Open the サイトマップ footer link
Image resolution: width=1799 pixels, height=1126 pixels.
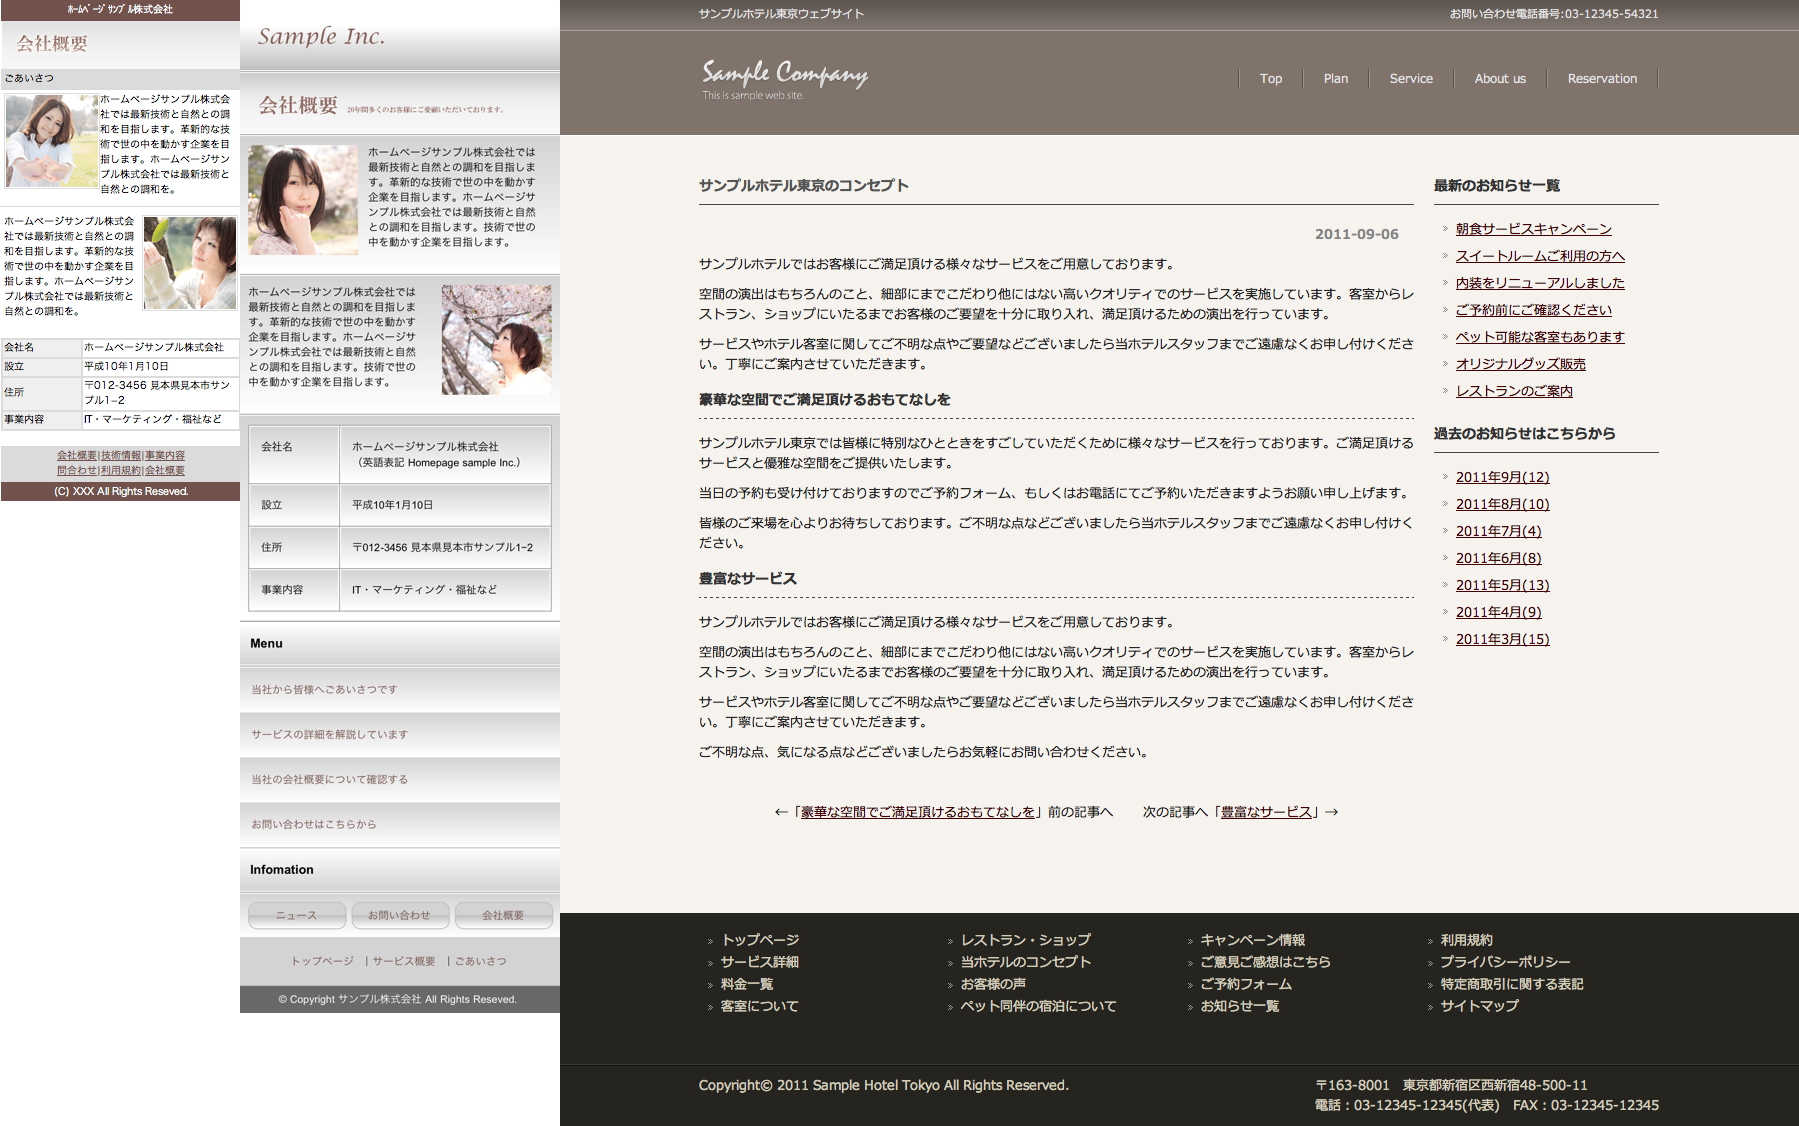pyautogui.click(x=1479, y=1006)
